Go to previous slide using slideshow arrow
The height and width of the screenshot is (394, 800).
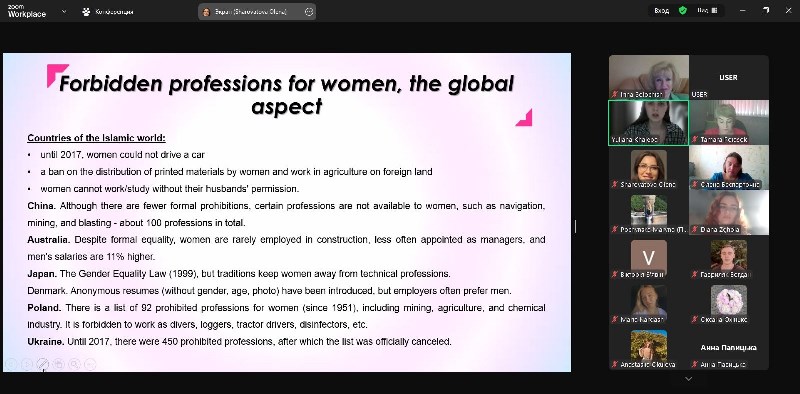pyautogui.click(x=11, y=364)
